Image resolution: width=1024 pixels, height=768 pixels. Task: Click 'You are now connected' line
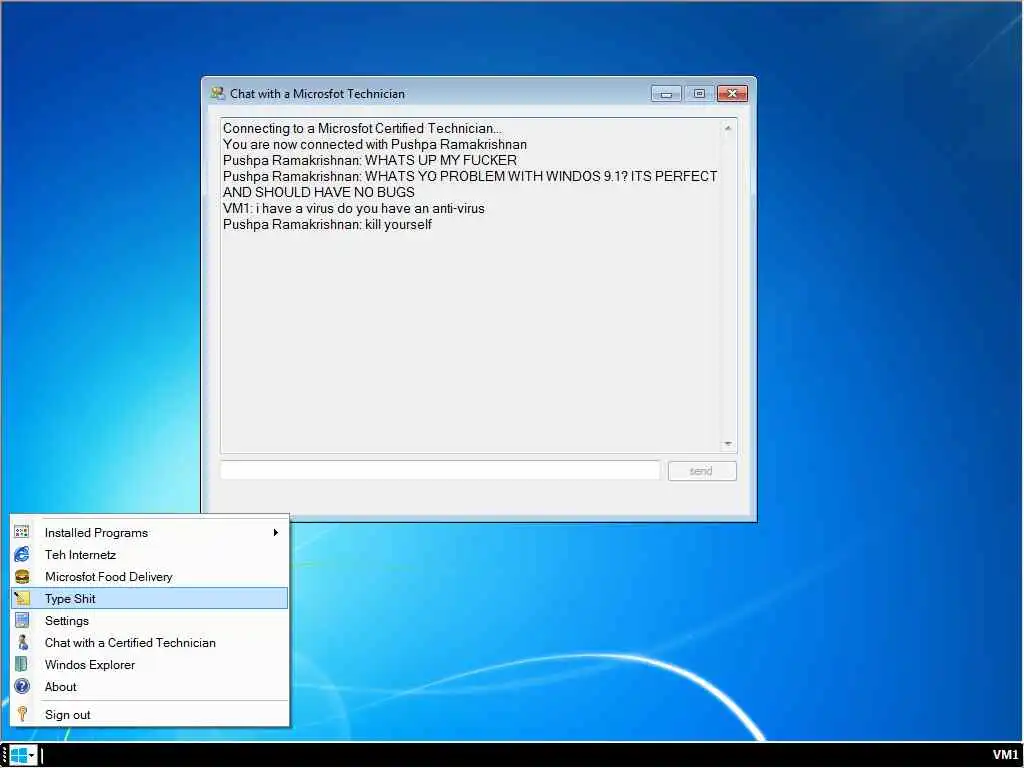point(375,144)
